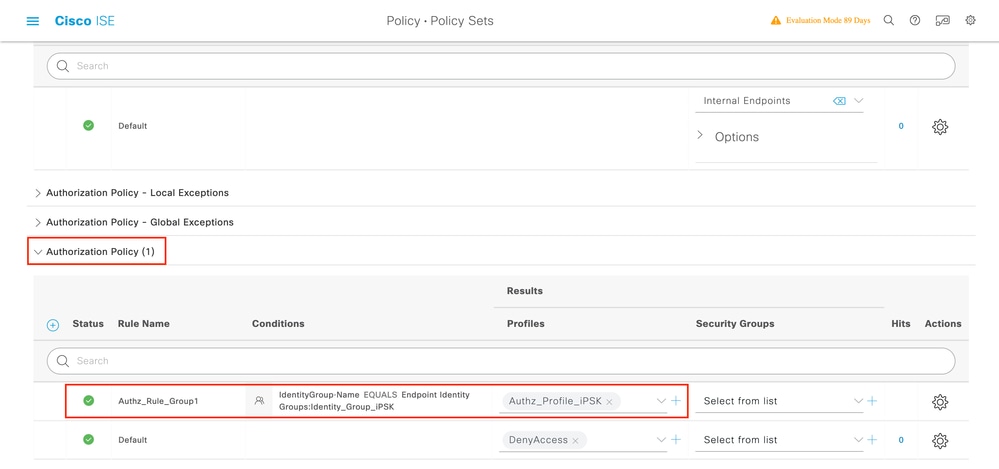Toggle status of Authz_Rule_Group1 rule
999x469 pixels.
(89, 401)
